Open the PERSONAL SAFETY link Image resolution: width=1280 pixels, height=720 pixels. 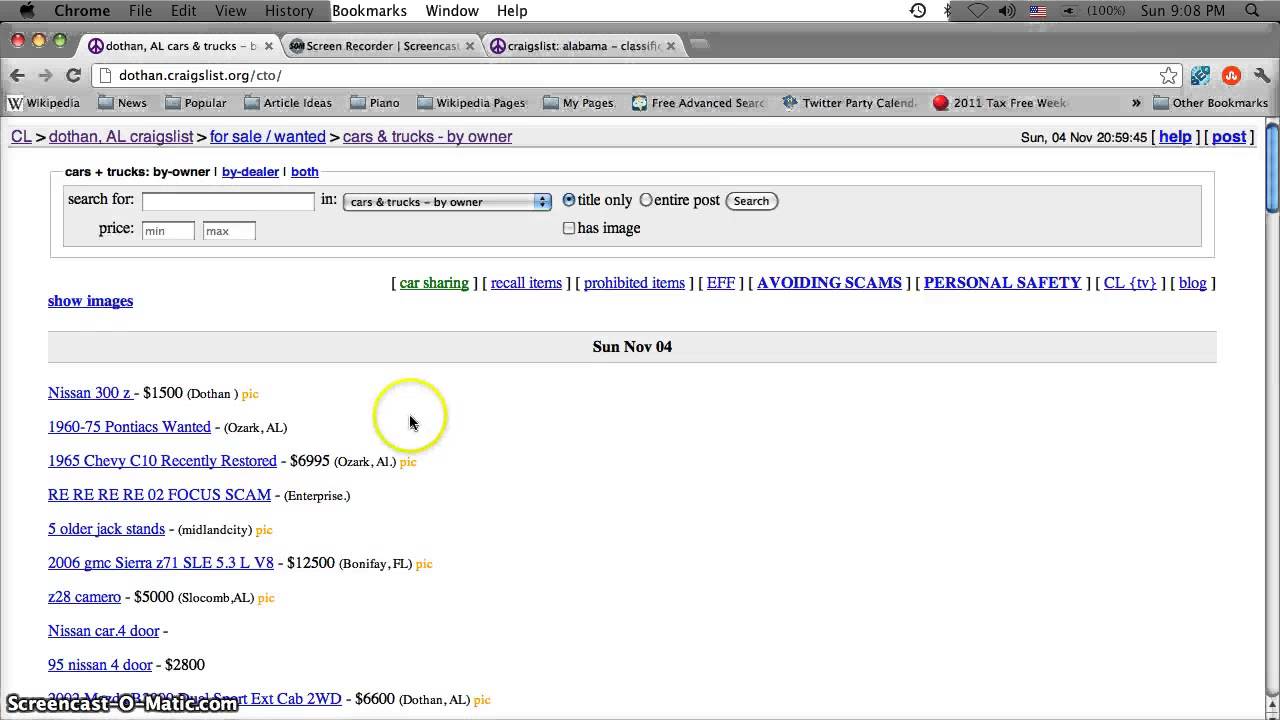[x=1002, y=283]
